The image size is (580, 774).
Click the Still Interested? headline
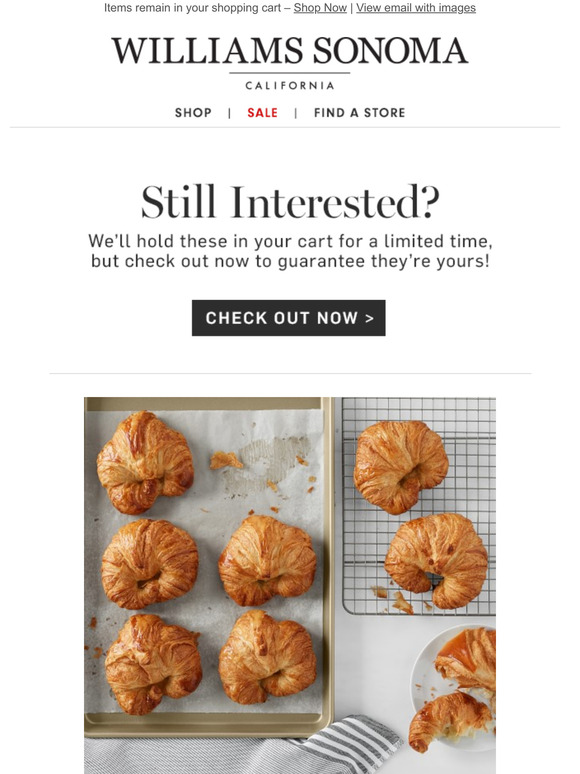click(x=290, y=202)
